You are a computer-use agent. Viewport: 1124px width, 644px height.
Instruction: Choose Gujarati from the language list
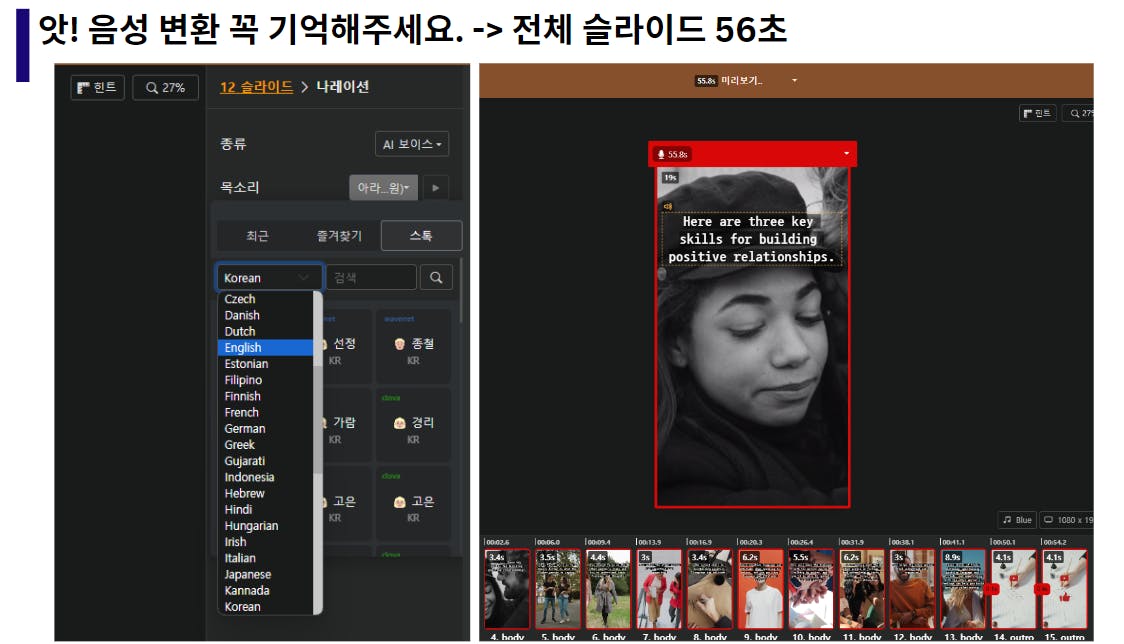pos(265,461)
